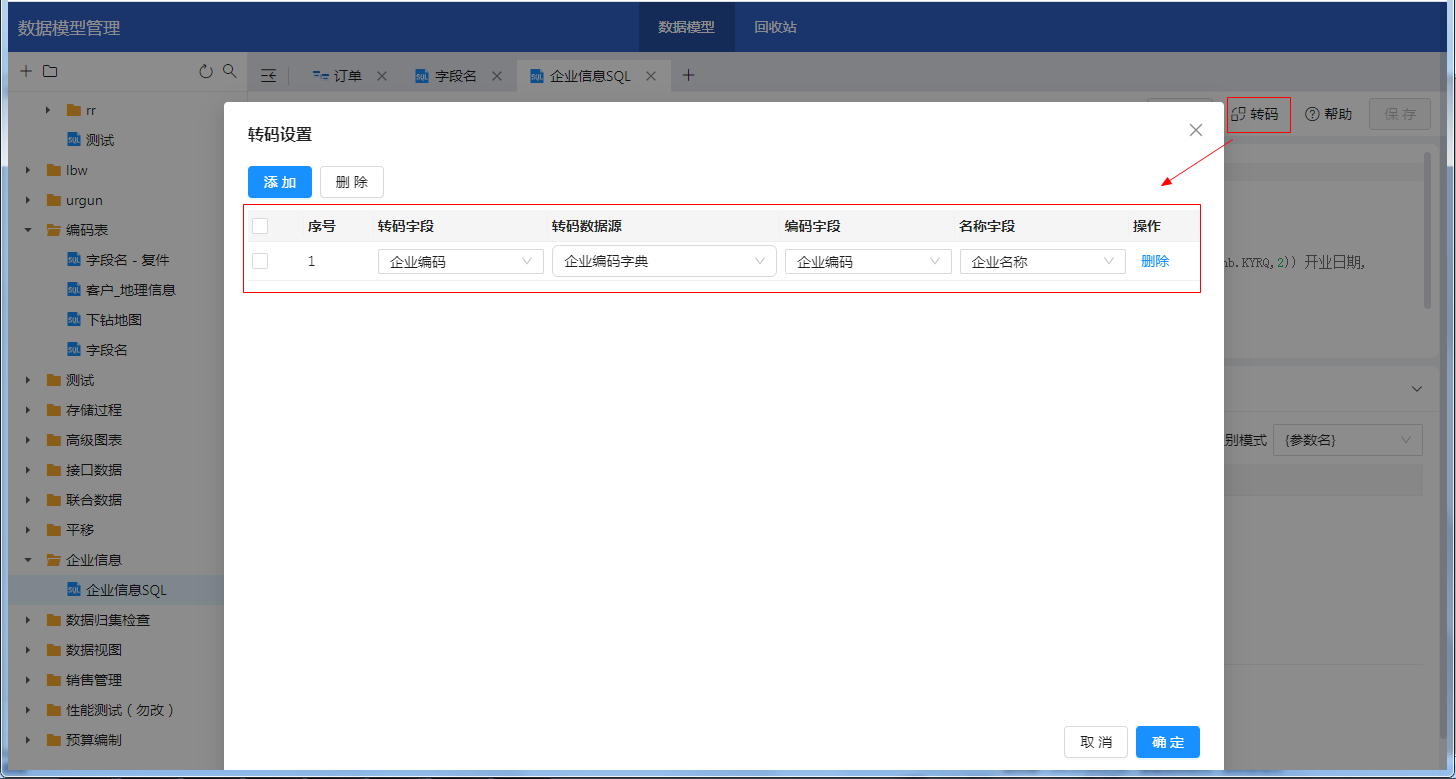Click the 转码 toolbar button
Screen dimensions: 1456x779
coord(1258,114)
